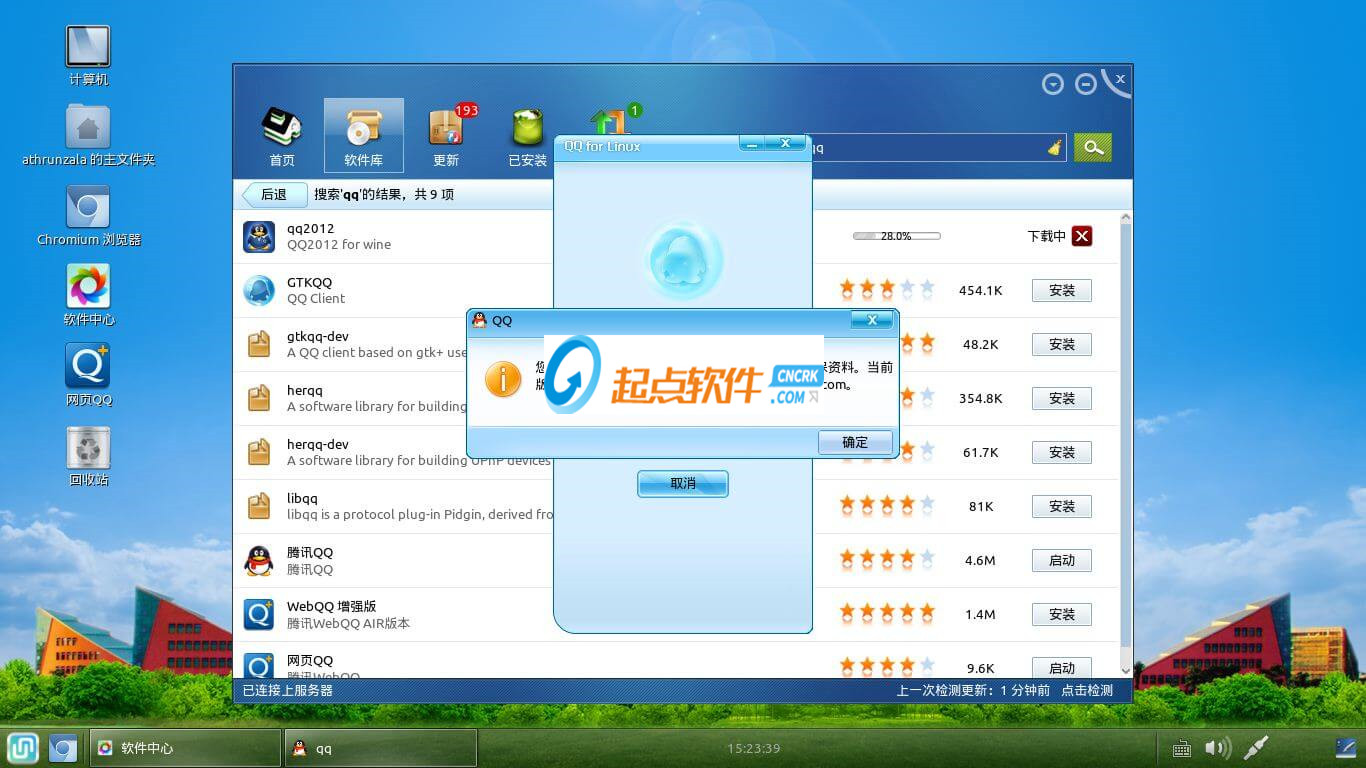Click 点击检测 to check for updates
This screenshot has height=768, width=1366.
[1087, 690]
